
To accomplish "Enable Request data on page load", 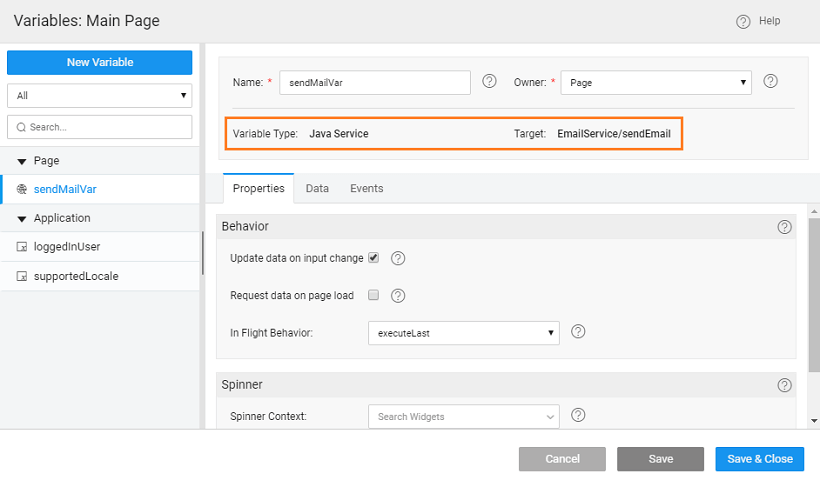I will (x=374, y=295).
